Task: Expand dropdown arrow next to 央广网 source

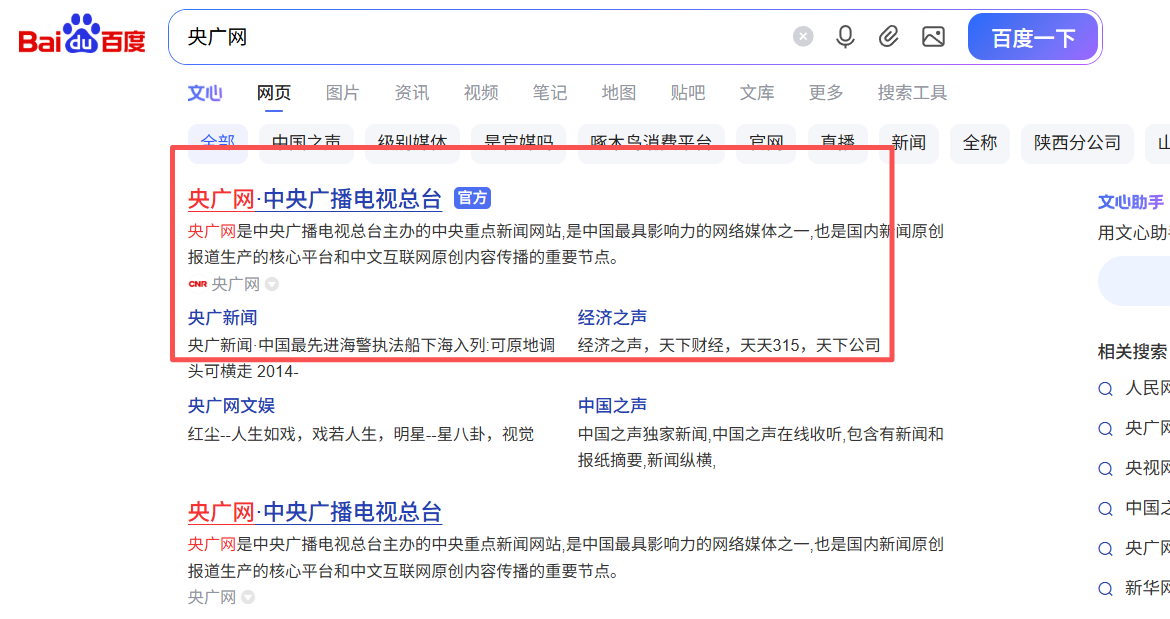Action: click(x=272, y=285)
